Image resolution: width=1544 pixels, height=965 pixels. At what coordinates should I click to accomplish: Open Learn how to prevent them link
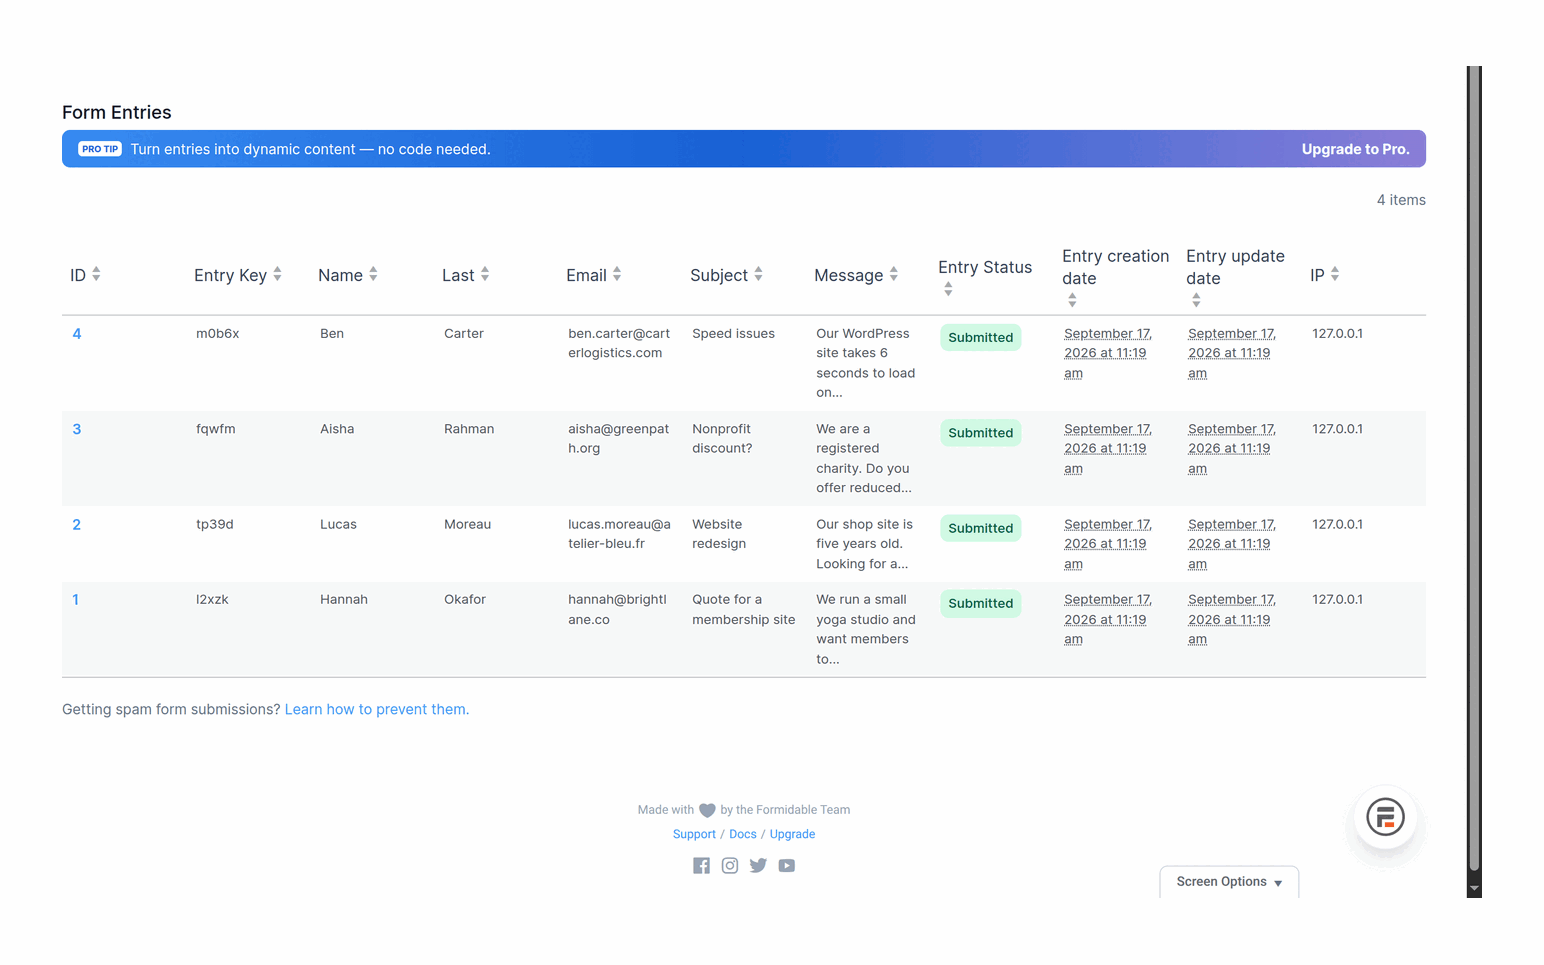point(377,709)
